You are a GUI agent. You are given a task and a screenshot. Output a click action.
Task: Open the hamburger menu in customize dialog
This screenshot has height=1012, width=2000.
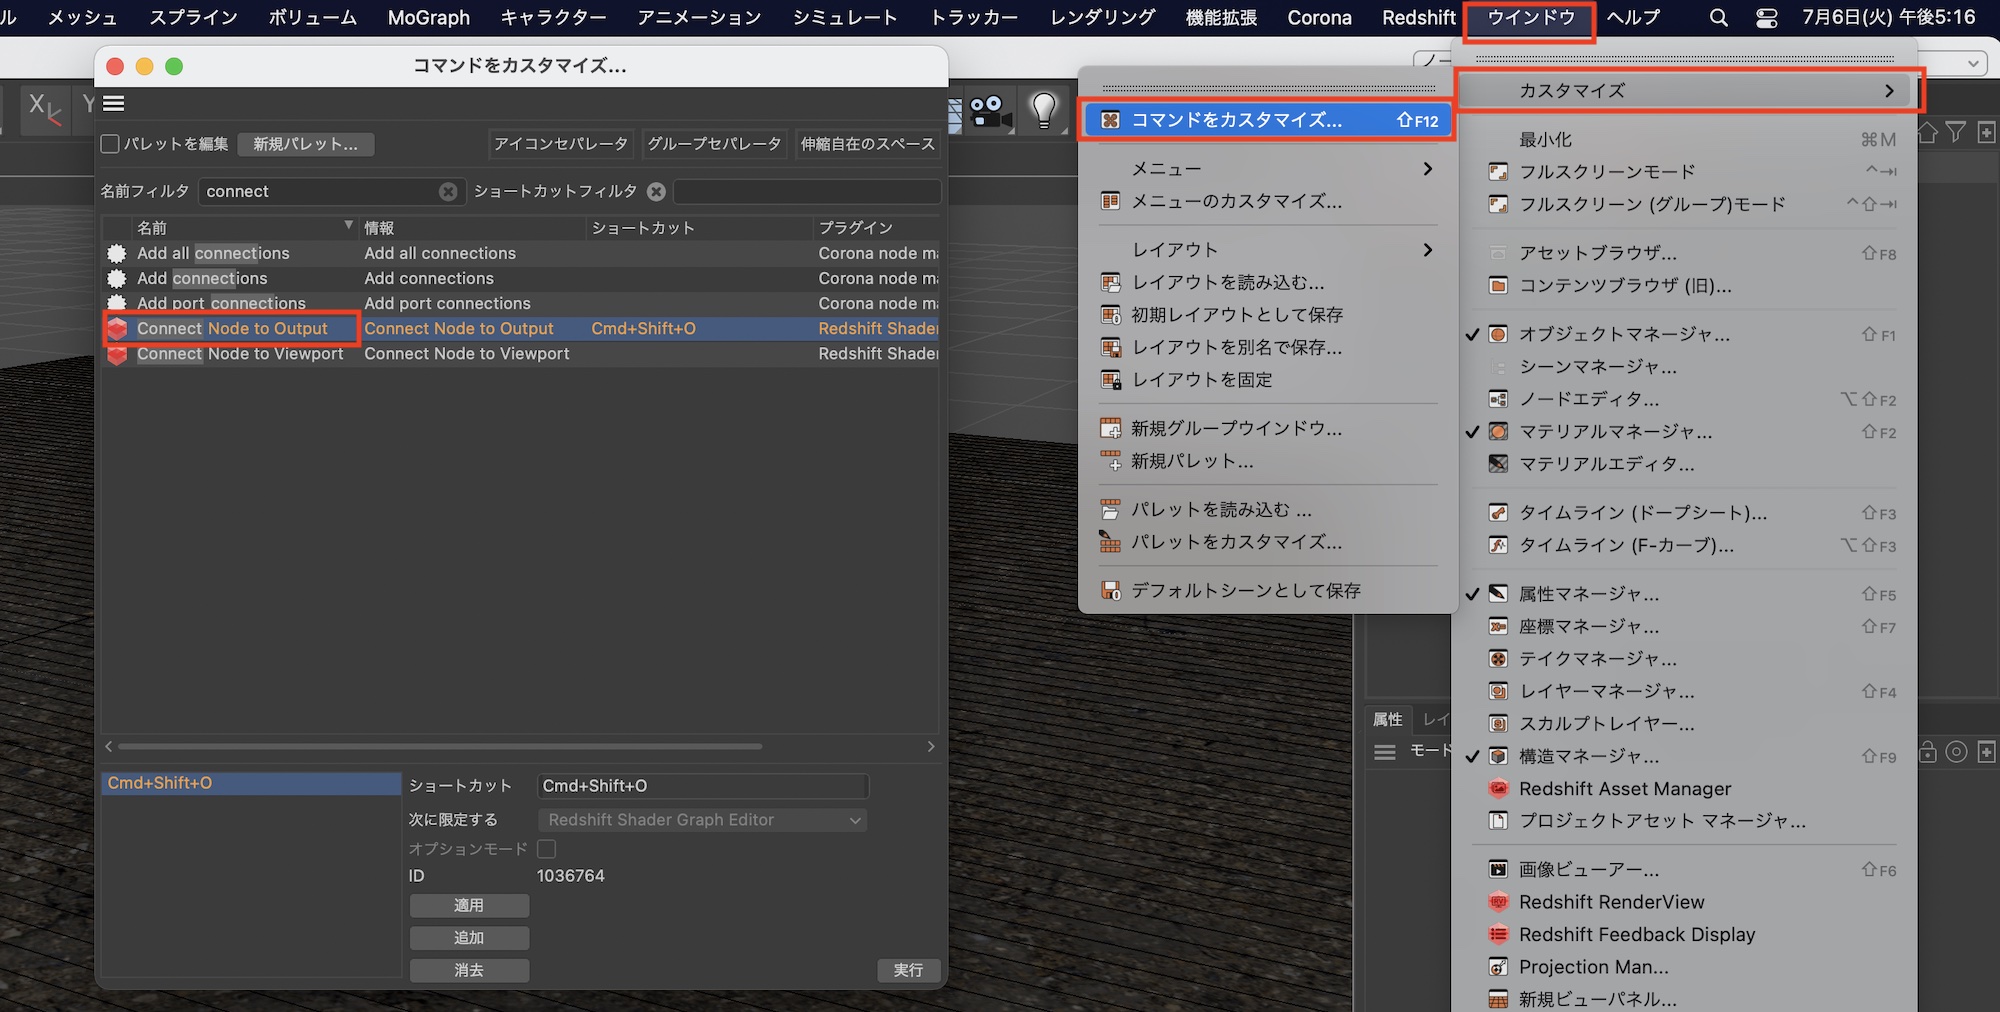pyautogui.click(x=114, y=103)
